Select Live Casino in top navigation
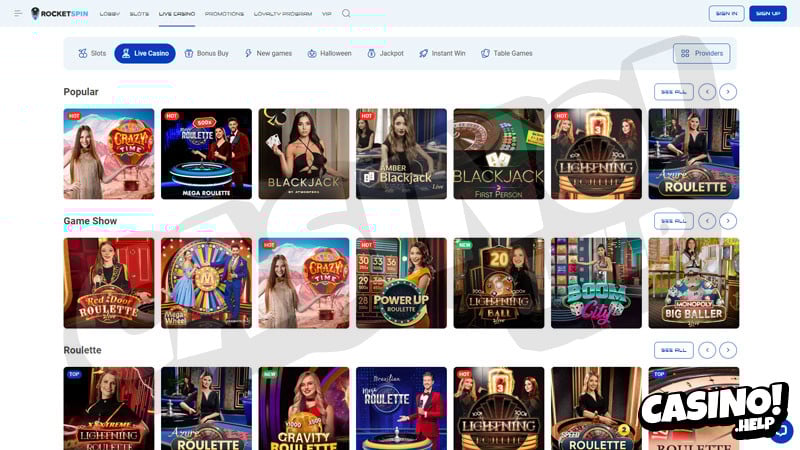800x450 pixels. (177, 14)
